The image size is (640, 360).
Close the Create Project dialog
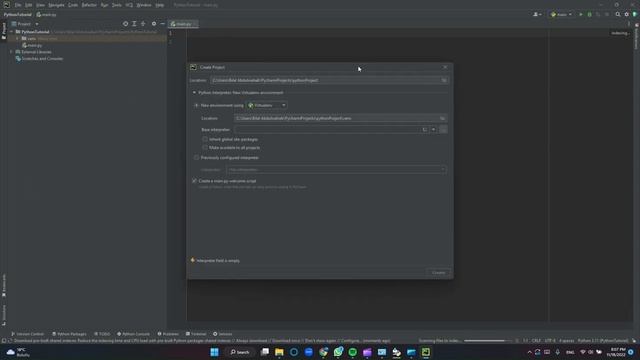click(x=445, y=67)
